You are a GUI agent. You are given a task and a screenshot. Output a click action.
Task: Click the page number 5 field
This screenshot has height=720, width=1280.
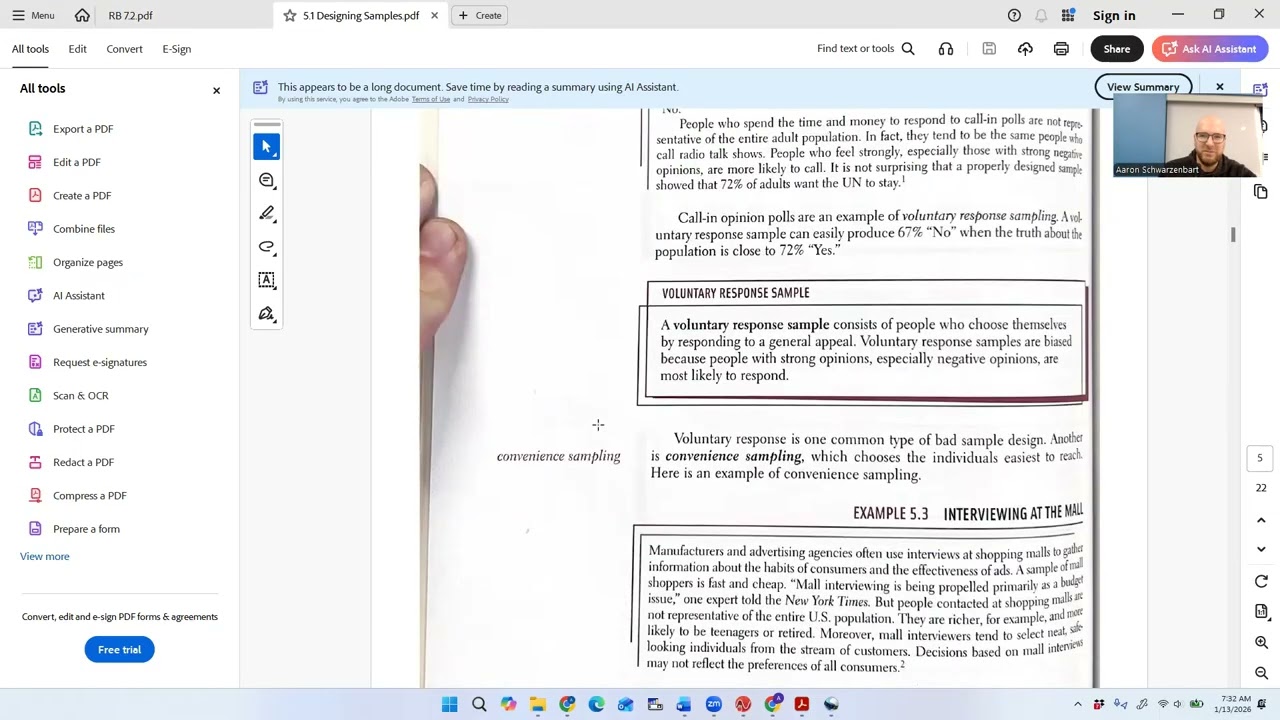1260,458
